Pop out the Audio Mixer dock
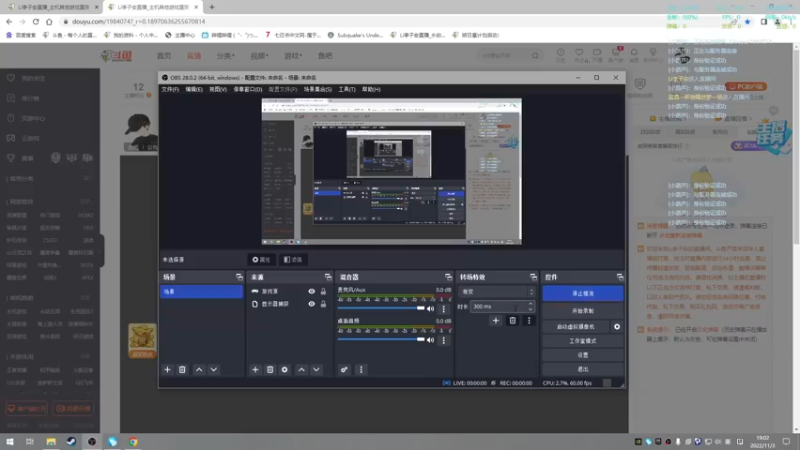This screenshot has width=800, height=450. 448,277
